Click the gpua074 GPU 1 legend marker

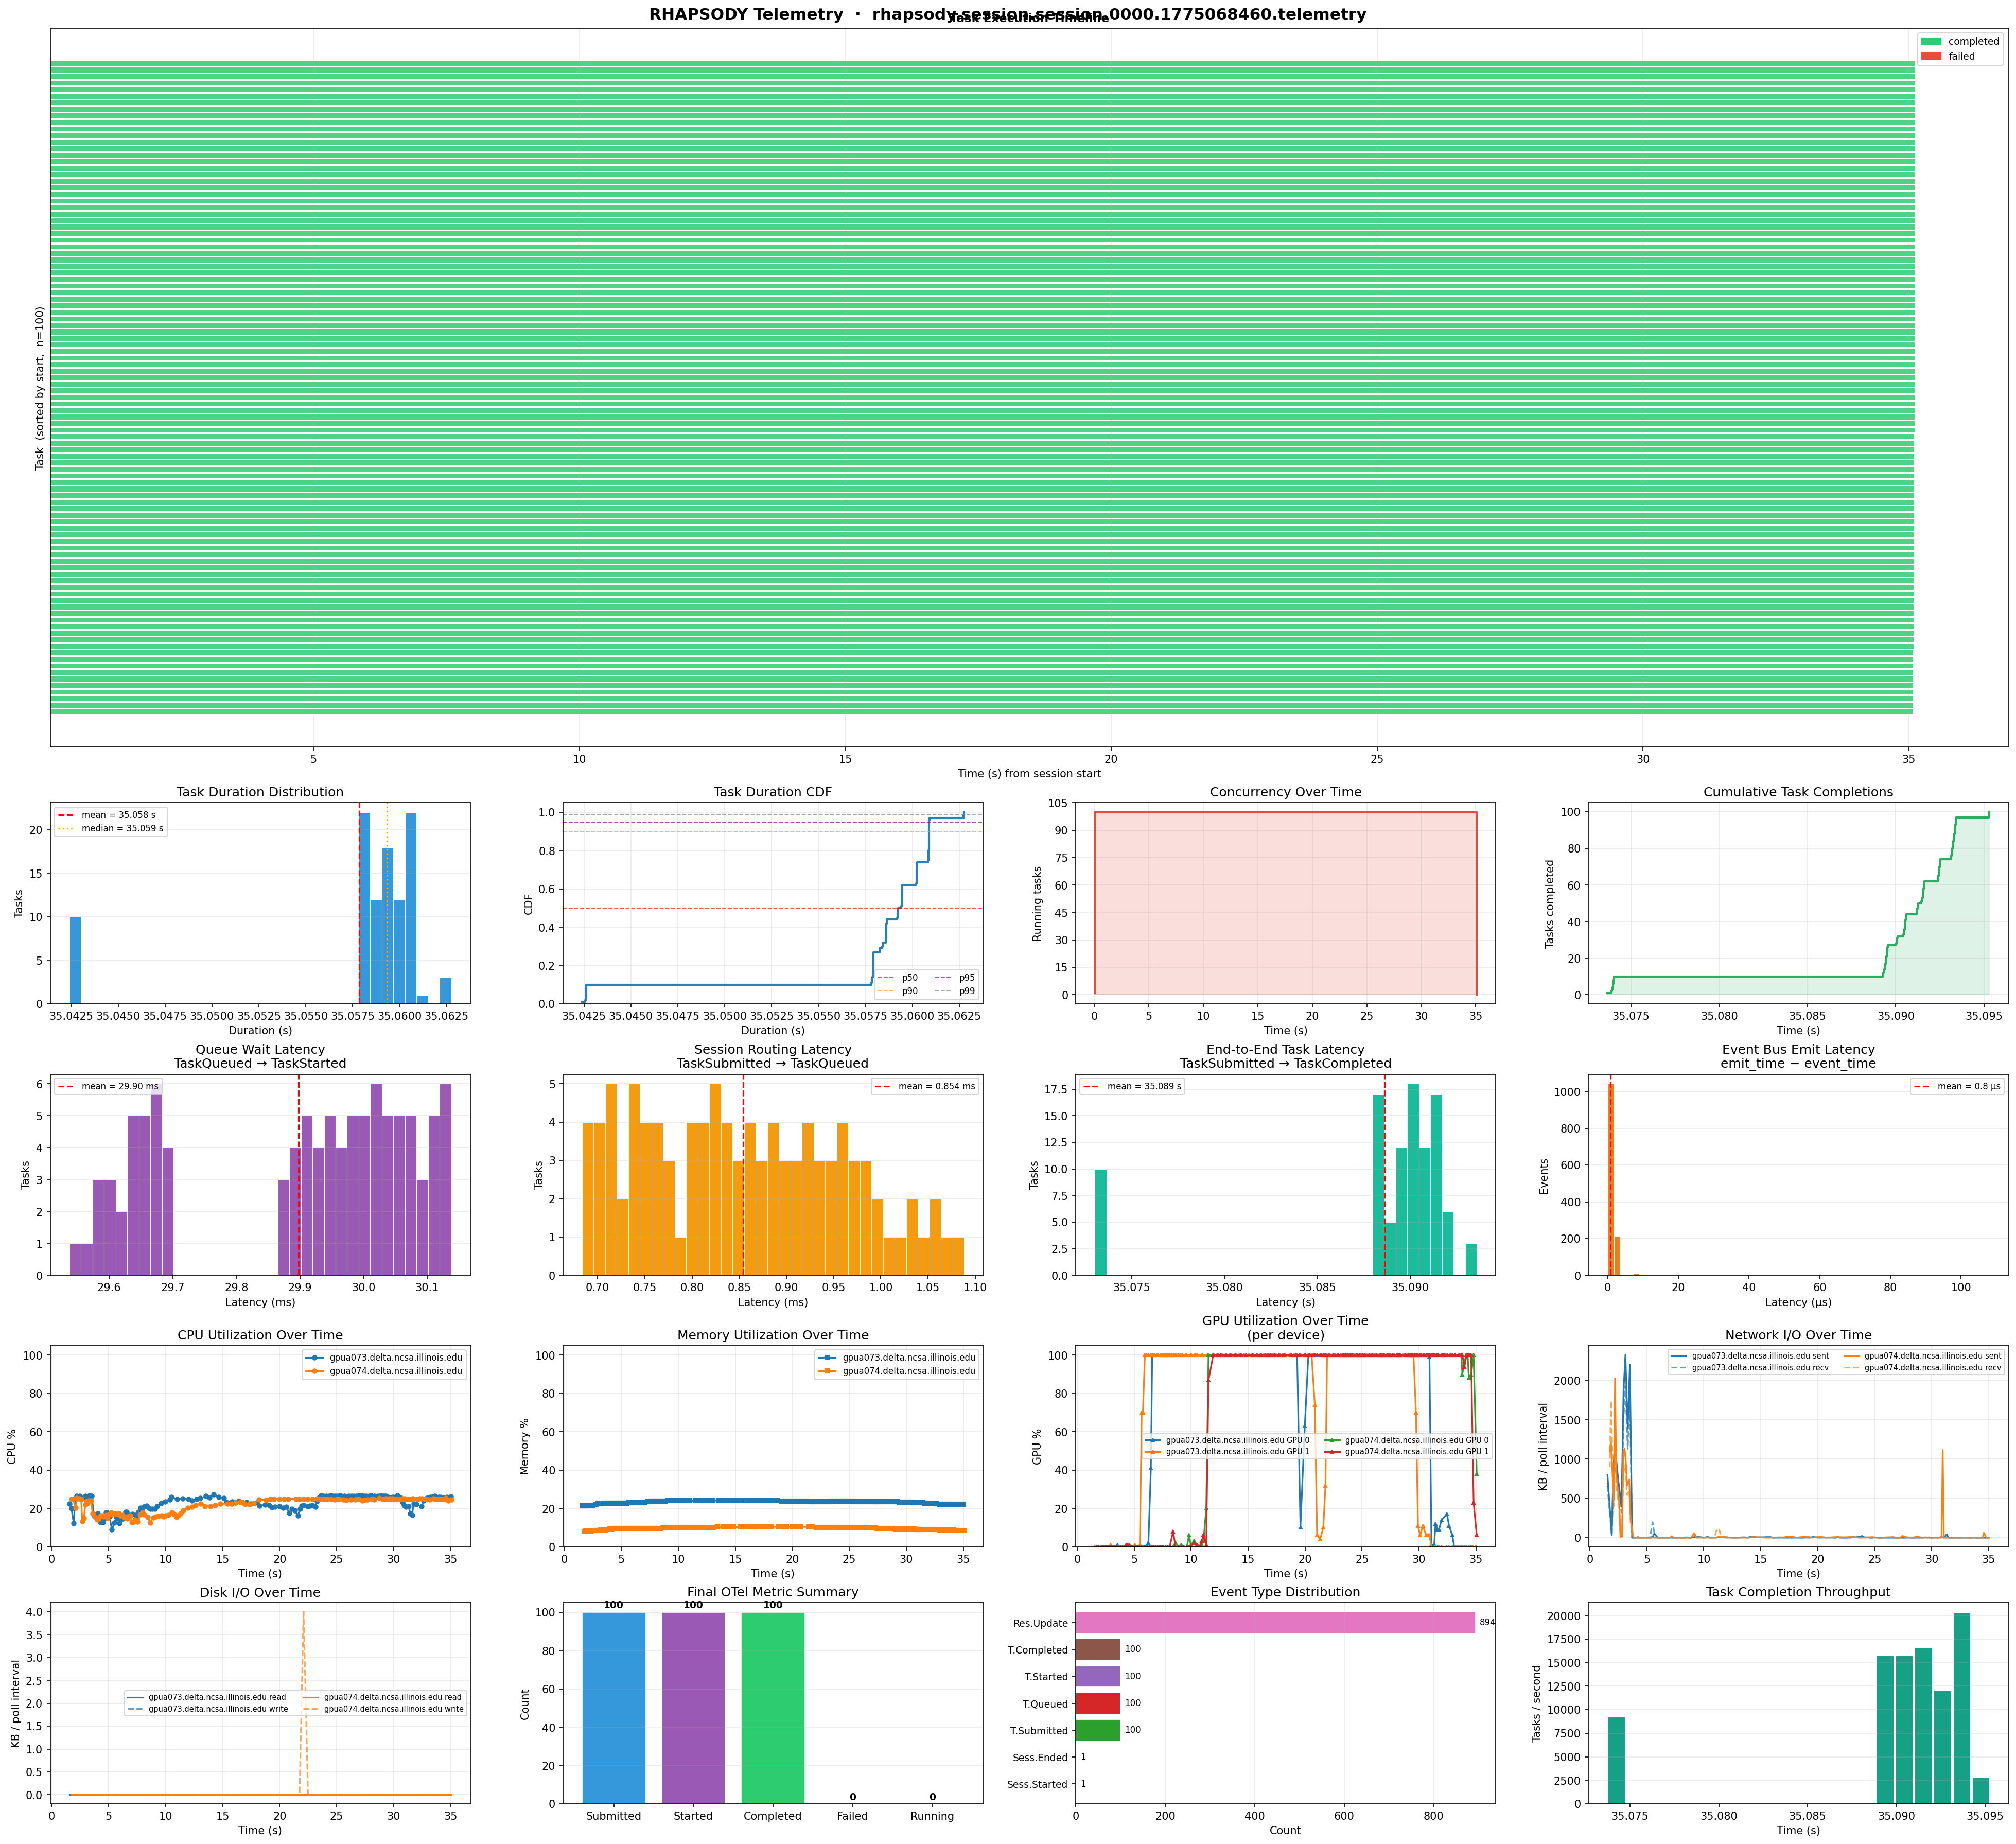tap(1332, 1452)
